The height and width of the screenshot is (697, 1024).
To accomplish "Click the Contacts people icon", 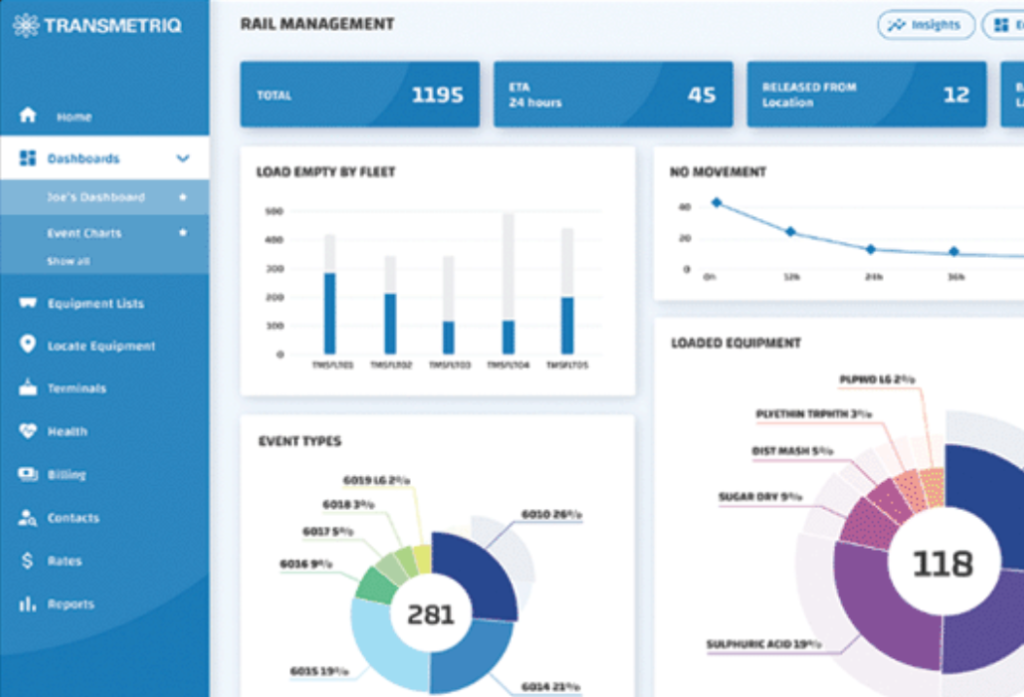I will coord(28,518).
